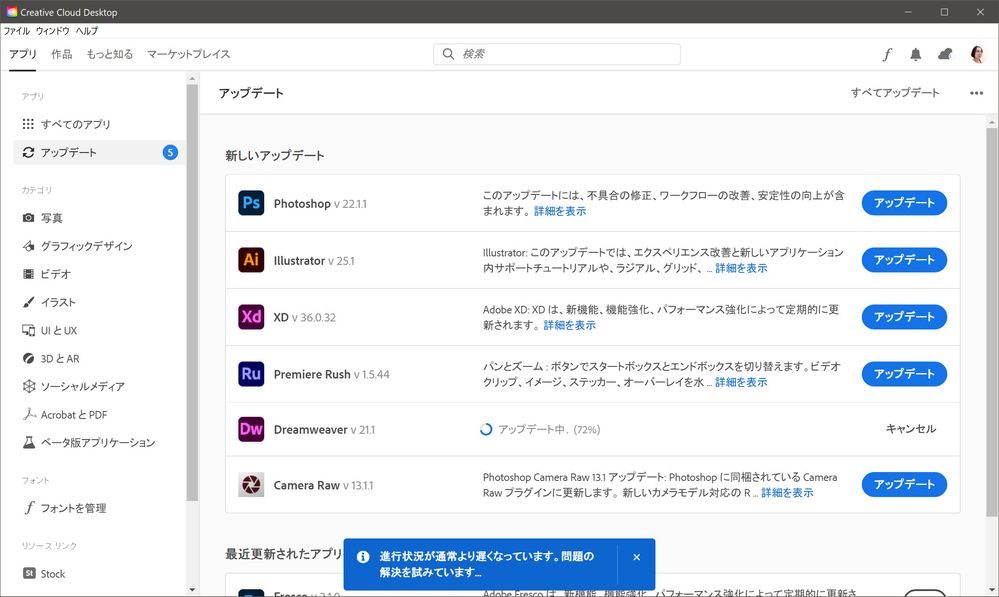This screenshot has width=999, height=597.
Task: Click the main content scrollbar thumb
Action: [x=992, y=322]
